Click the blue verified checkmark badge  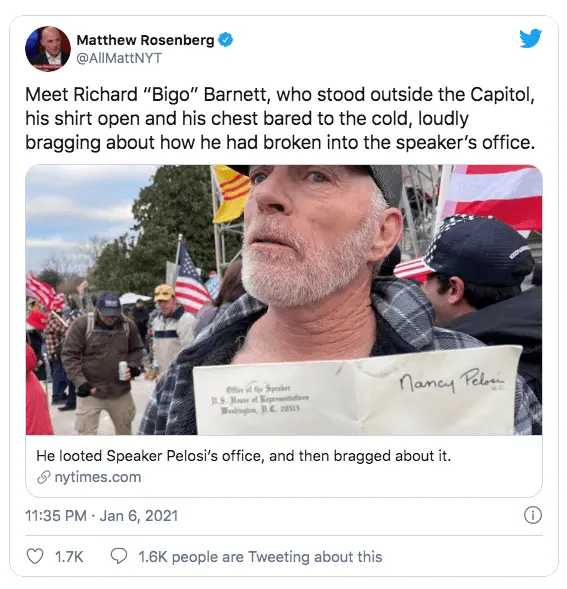tap(226, 40)
